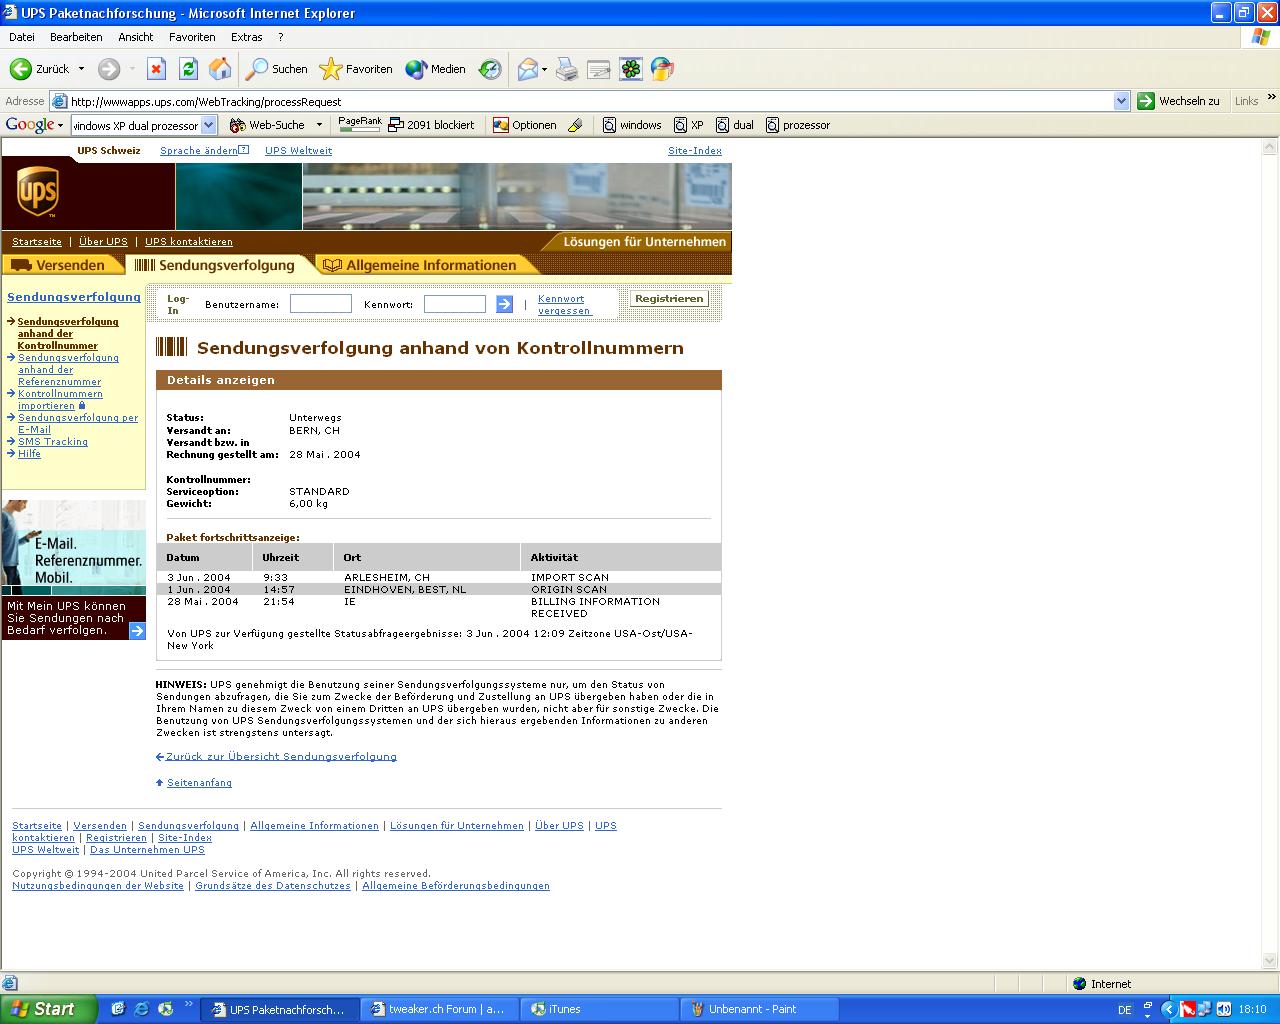Switch to the Versenden tab
The width and height of the screenshot is (1280, 1024).
pos(60,265)
